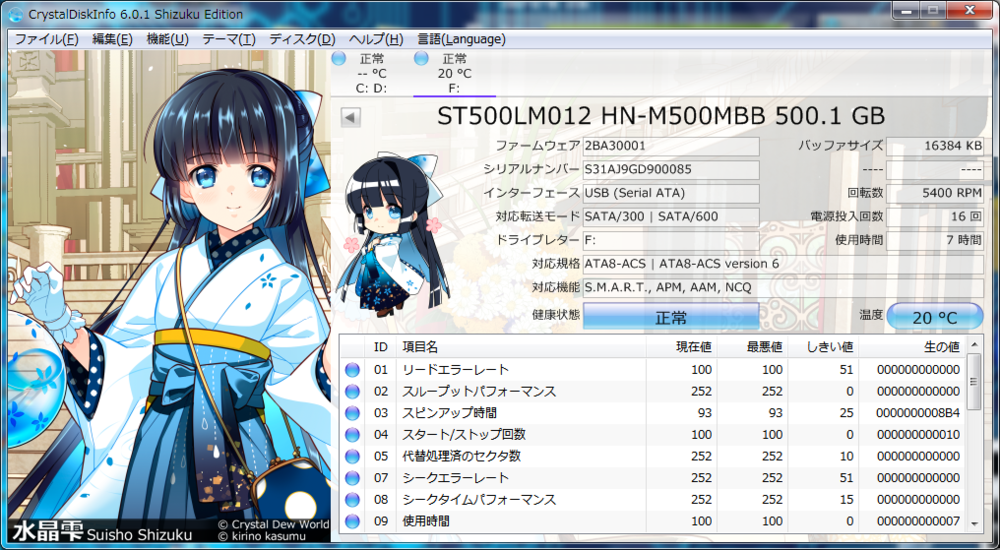Viewport: 1000px width, 550px height.
Task: Open the 機能(U) menu
Action: [x=167, y=39]
